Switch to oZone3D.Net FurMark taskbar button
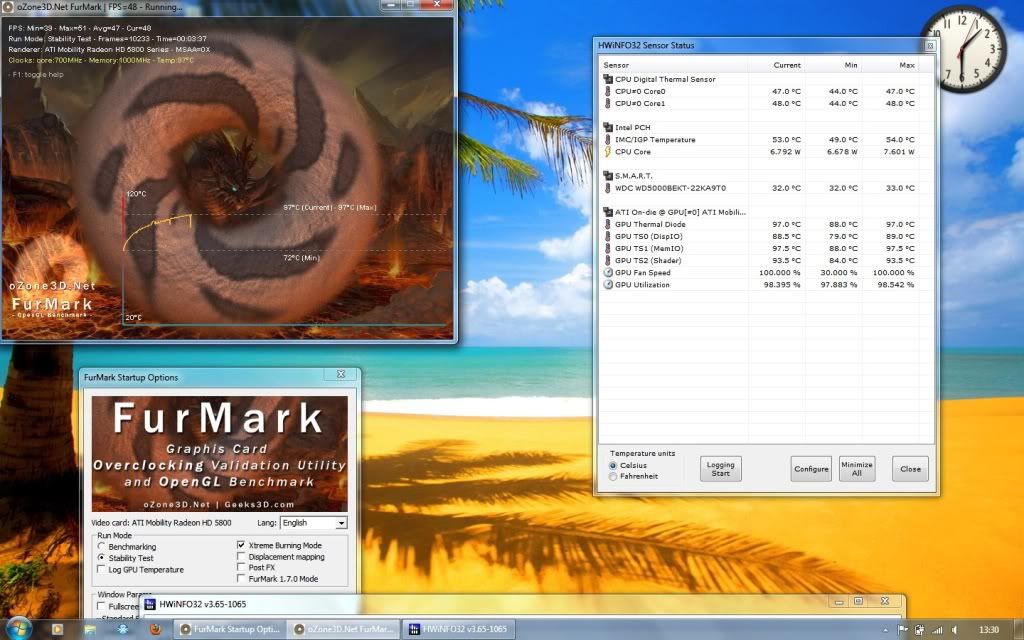Viewport: 1024px width, 640px height. tap(344, 630)
